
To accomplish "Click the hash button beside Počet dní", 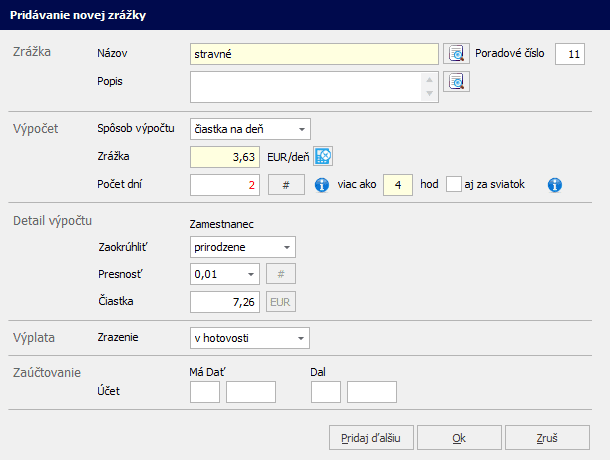I will coord(286,185).
